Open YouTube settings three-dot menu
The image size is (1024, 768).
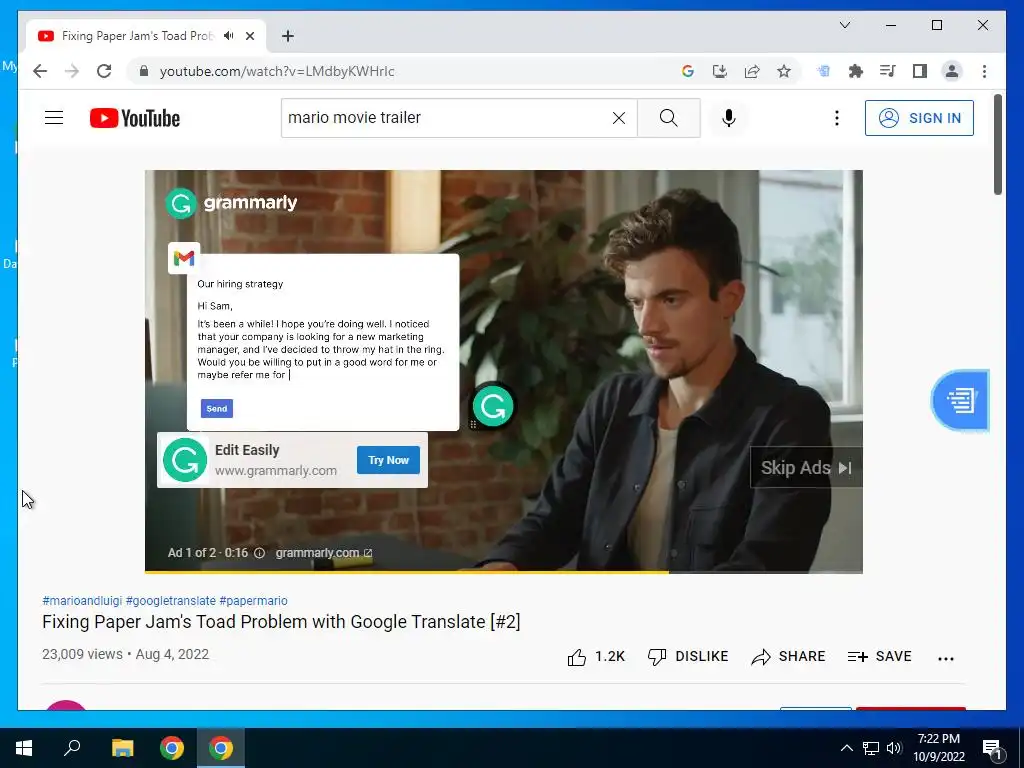[837, 118]
